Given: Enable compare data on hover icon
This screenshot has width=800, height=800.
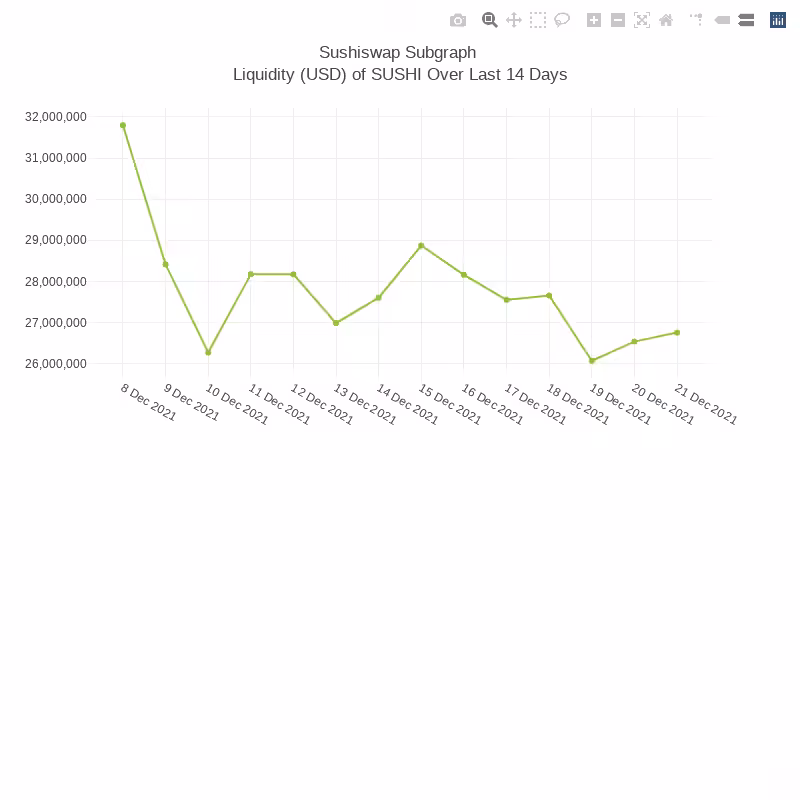Looking at the screenshot, I should tap(746, 20).
